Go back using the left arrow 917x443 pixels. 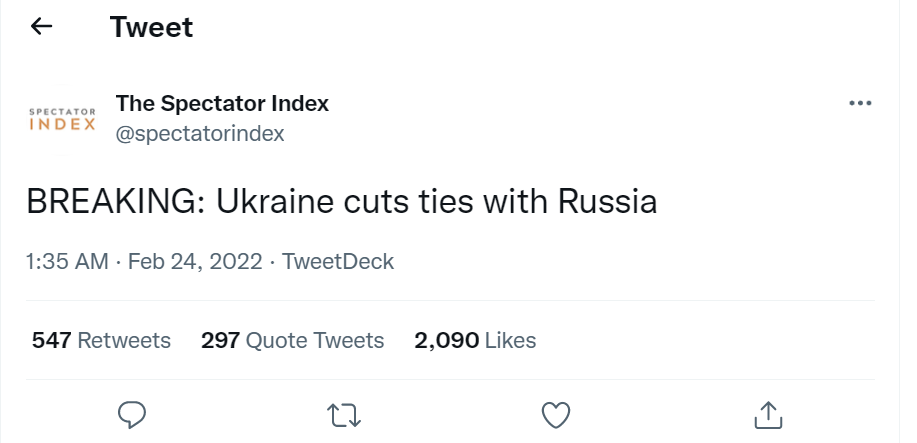coord(41,27)
